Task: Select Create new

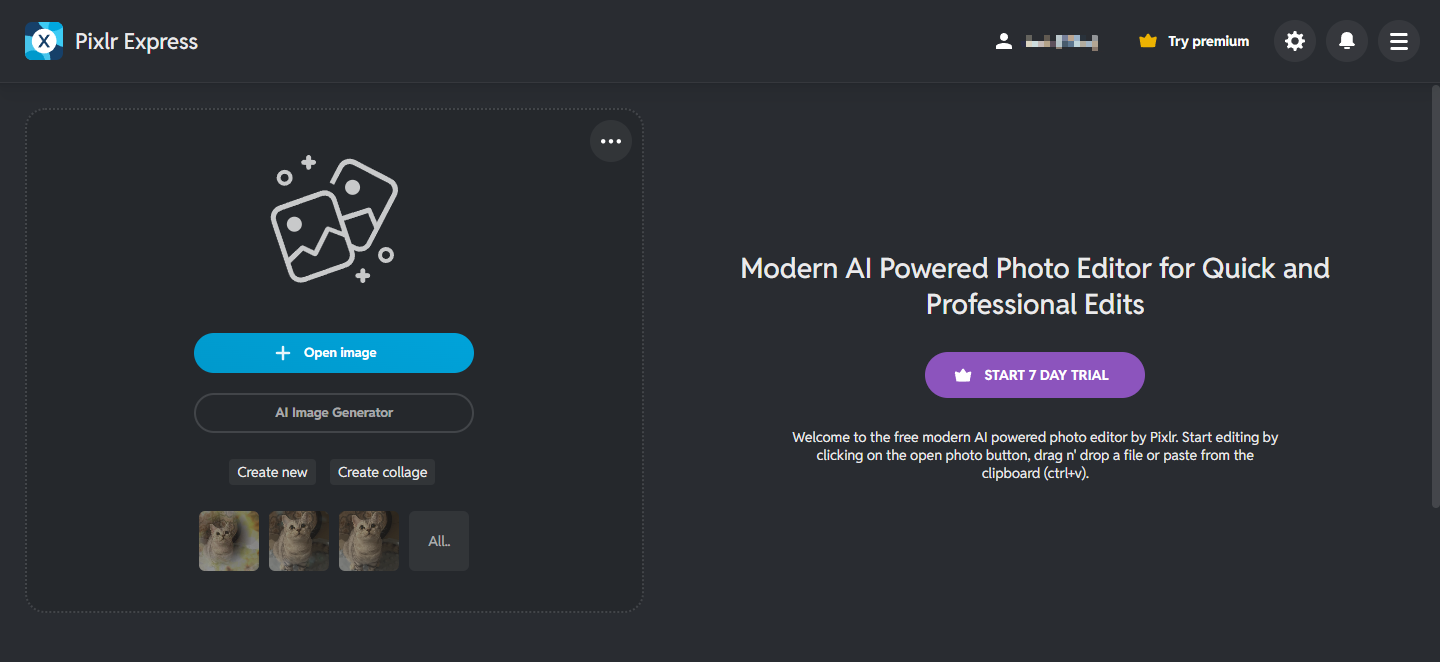Action: click(x=272, y=471)
